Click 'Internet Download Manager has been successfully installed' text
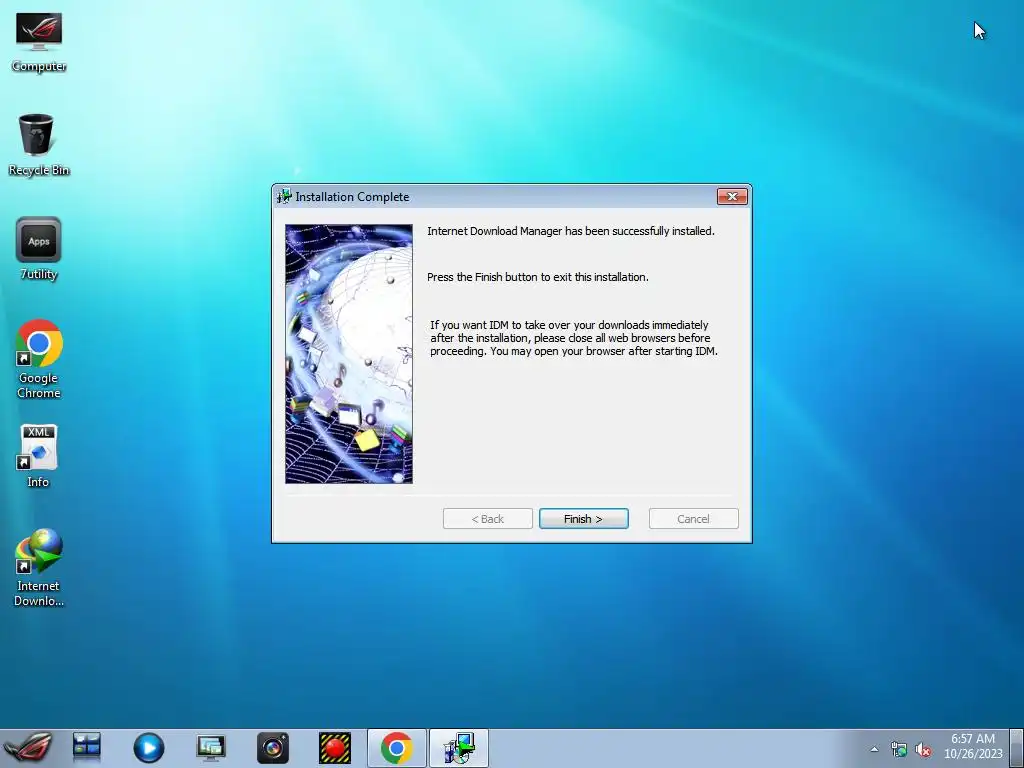This screenshot has height=768, width=1024. tap(570, 231)
